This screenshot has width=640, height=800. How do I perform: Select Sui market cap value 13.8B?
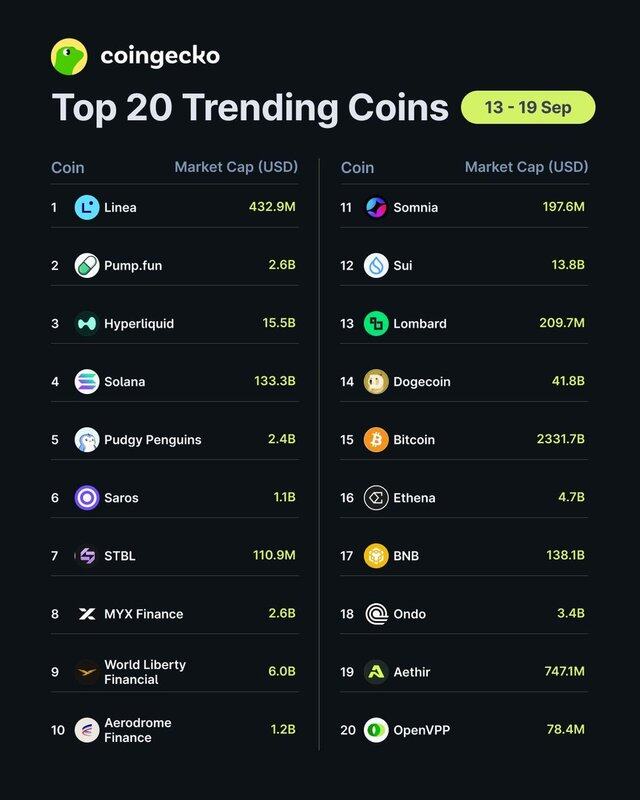coord(568,265)
